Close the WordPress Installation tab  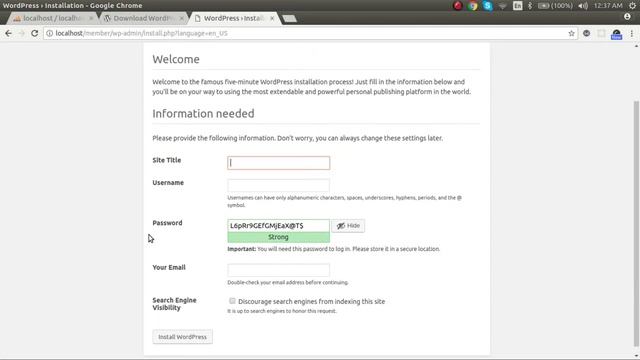click(272, 18)
